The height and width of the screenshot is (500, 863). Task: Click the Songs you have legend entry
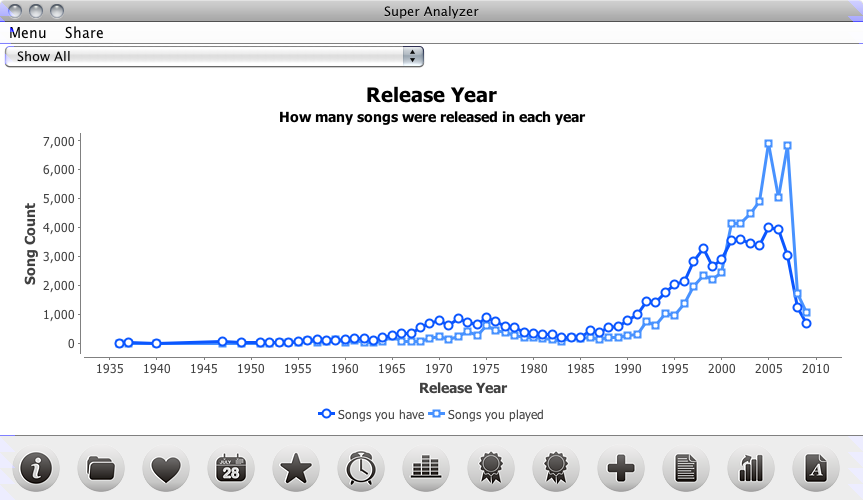coord(372,414)
